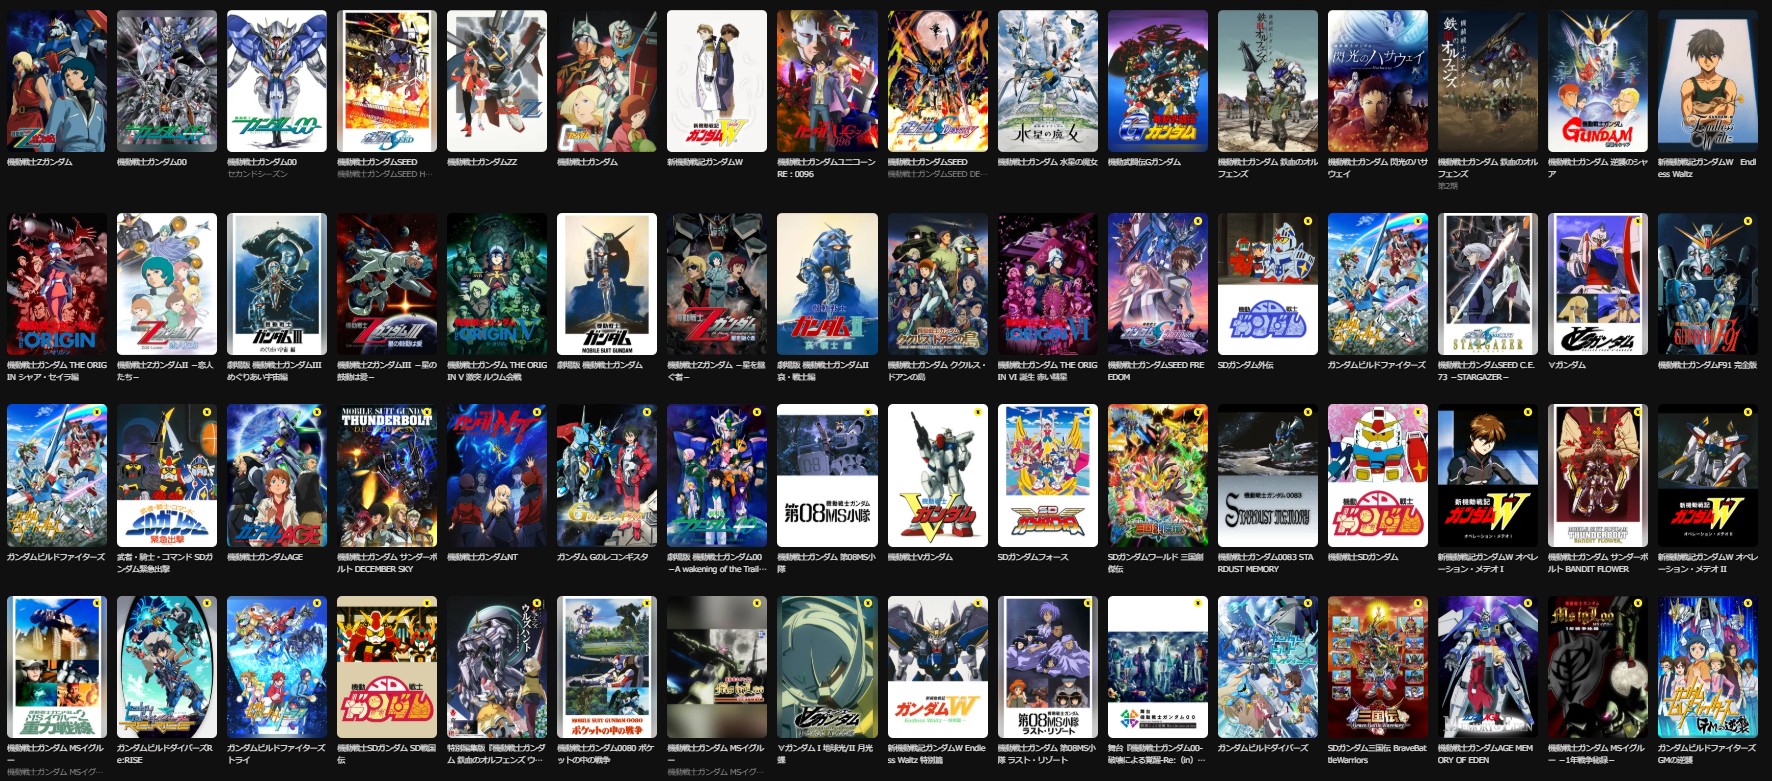Open 機動戦士ガンダムNT poster

click(x=497, y=475)
